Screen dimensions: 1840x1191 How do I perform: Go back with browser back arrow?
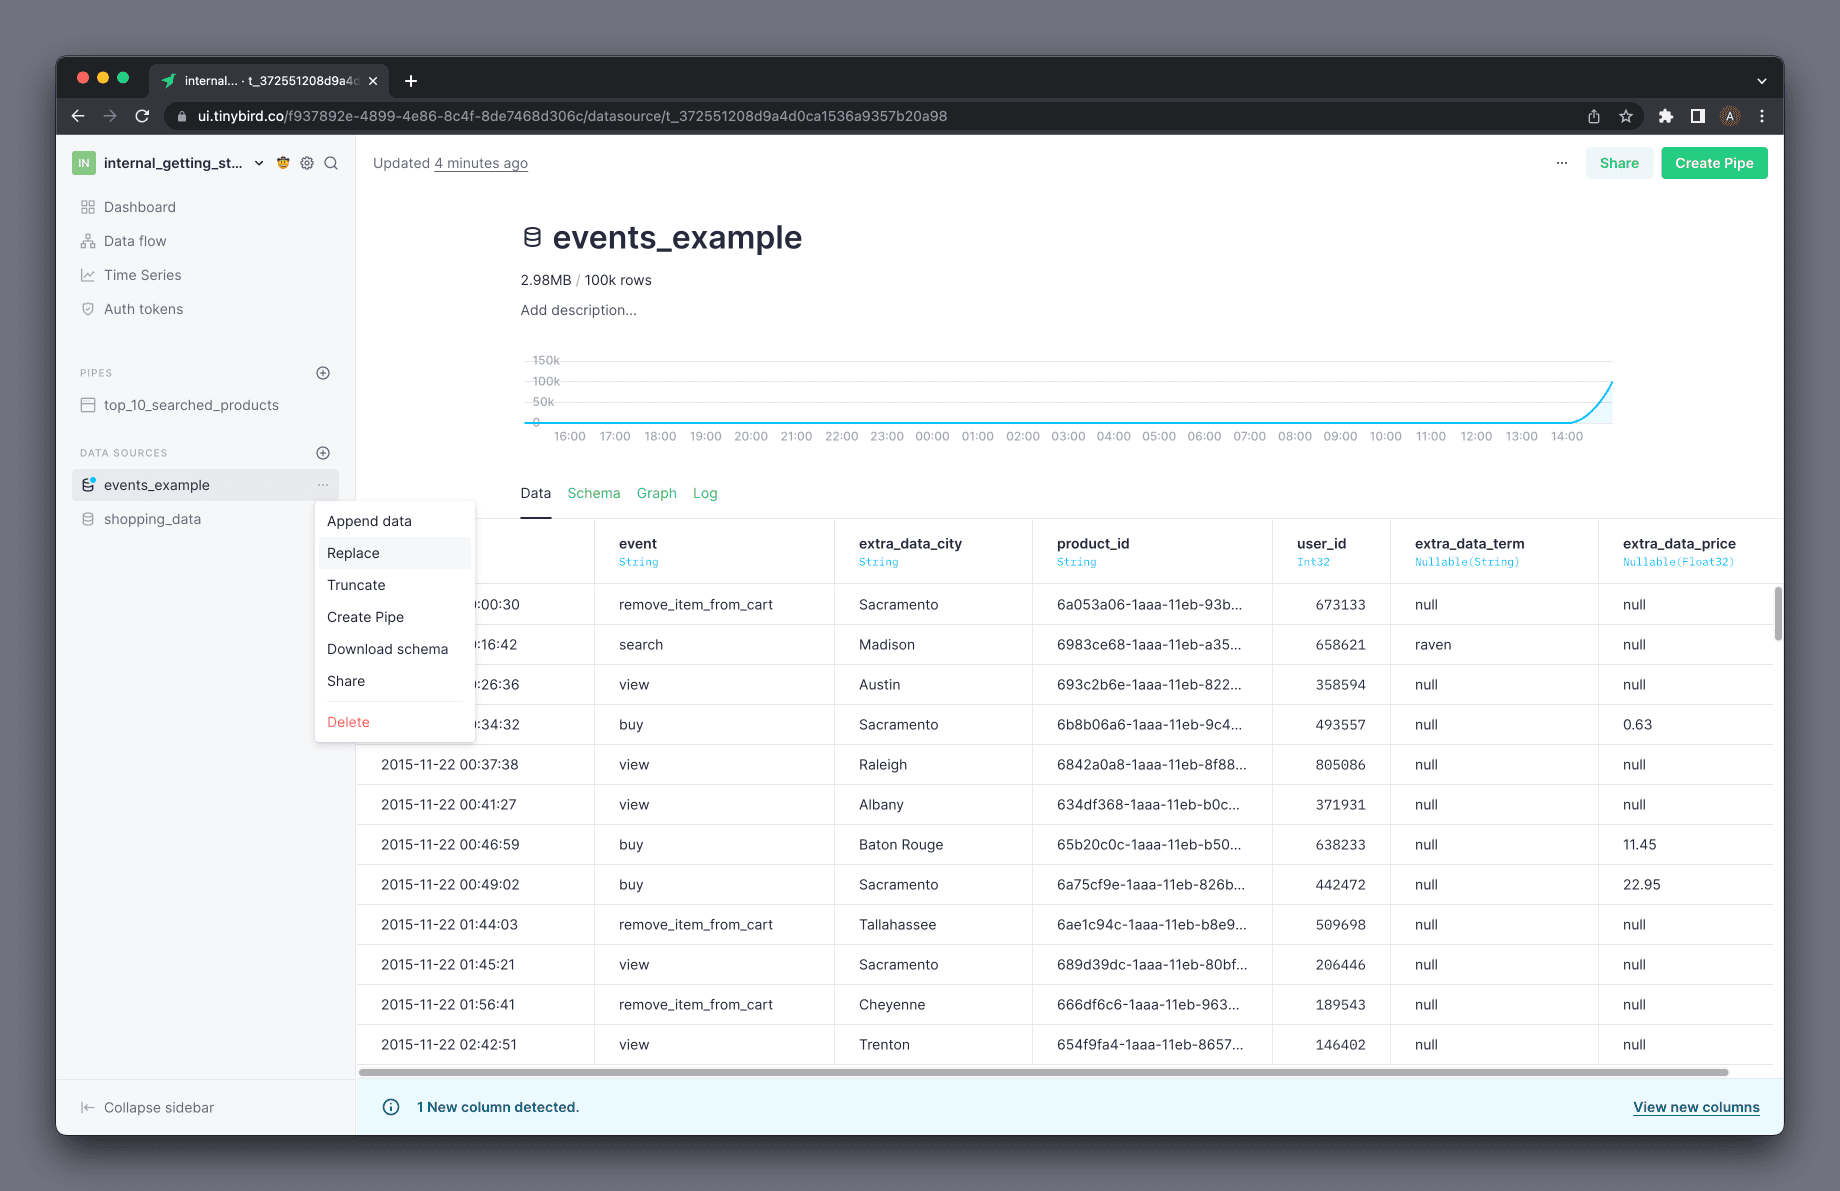(x=78, y=116)
